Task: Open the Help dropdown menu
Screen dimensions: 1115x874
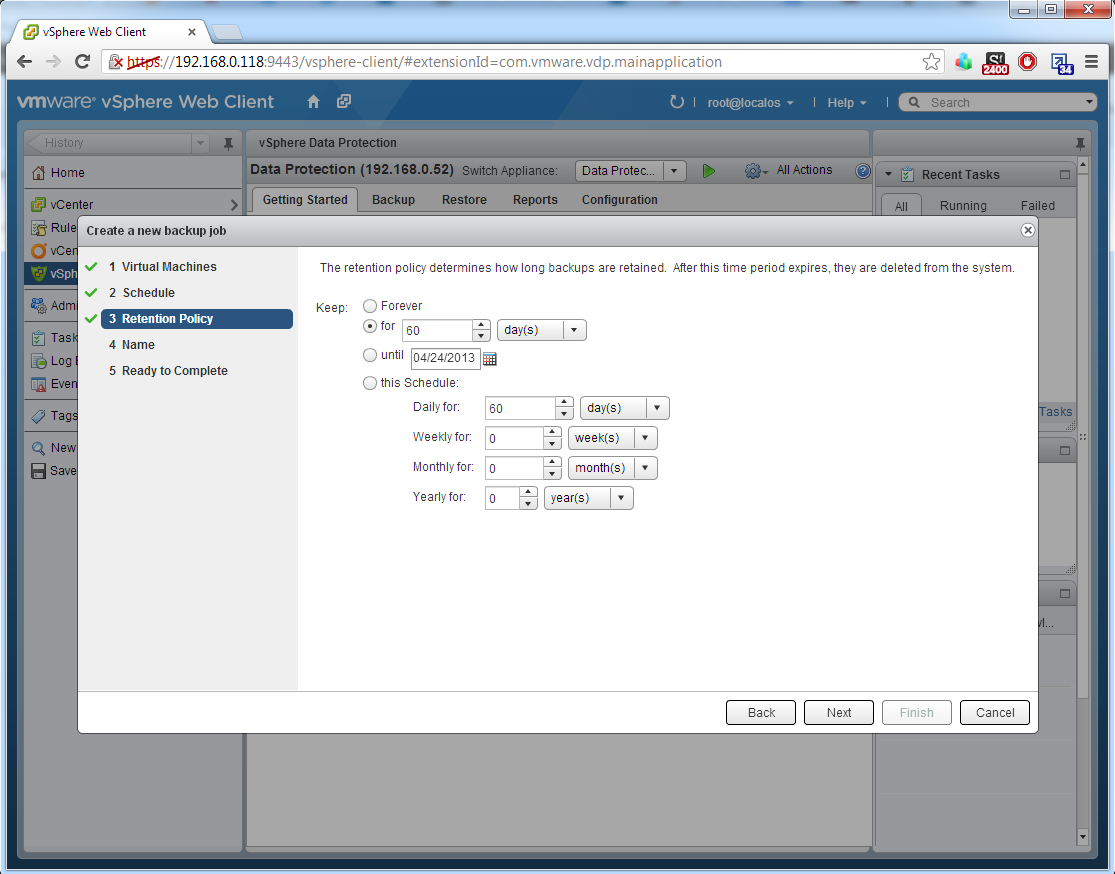Action: click(x=847, y=102)
